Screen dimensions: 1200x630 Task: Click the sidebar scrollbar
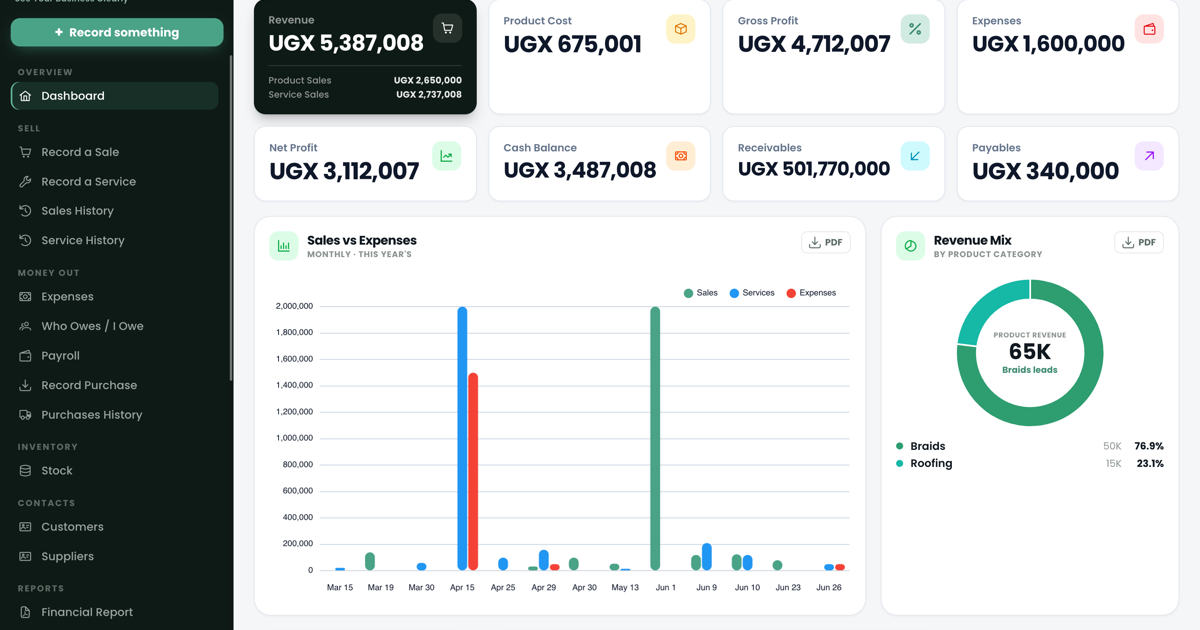(x=231, y=217)
